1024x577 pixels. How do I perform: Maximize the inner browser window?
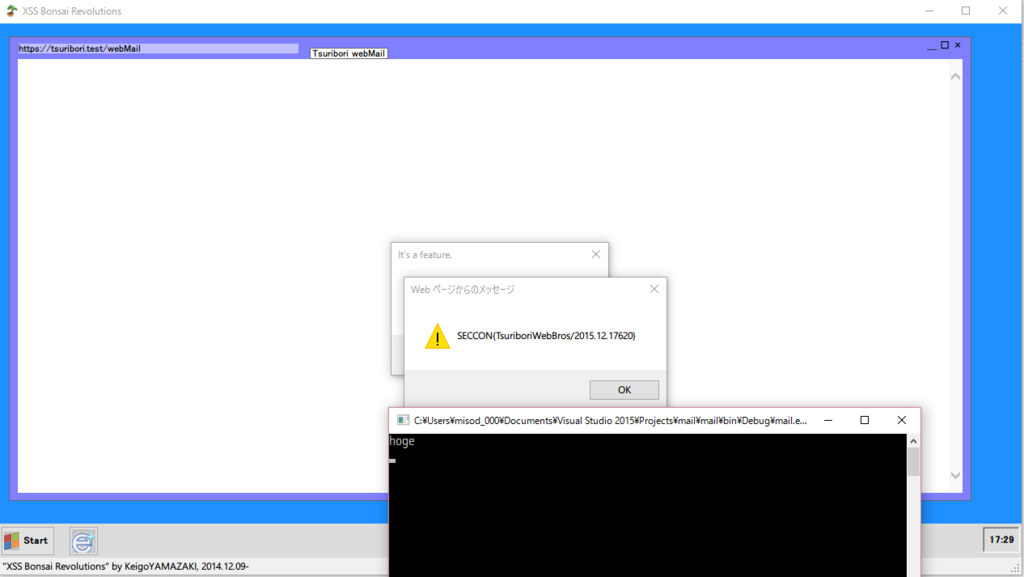coord(944,45)
